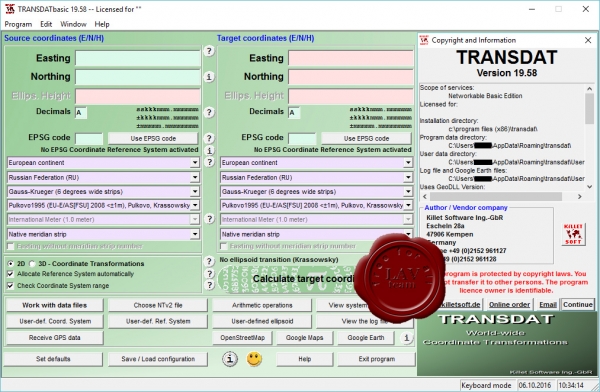Click the question mark icon beside source Easting
The width and height of the screenshot is (600, 392).
(x=209, y=51)
